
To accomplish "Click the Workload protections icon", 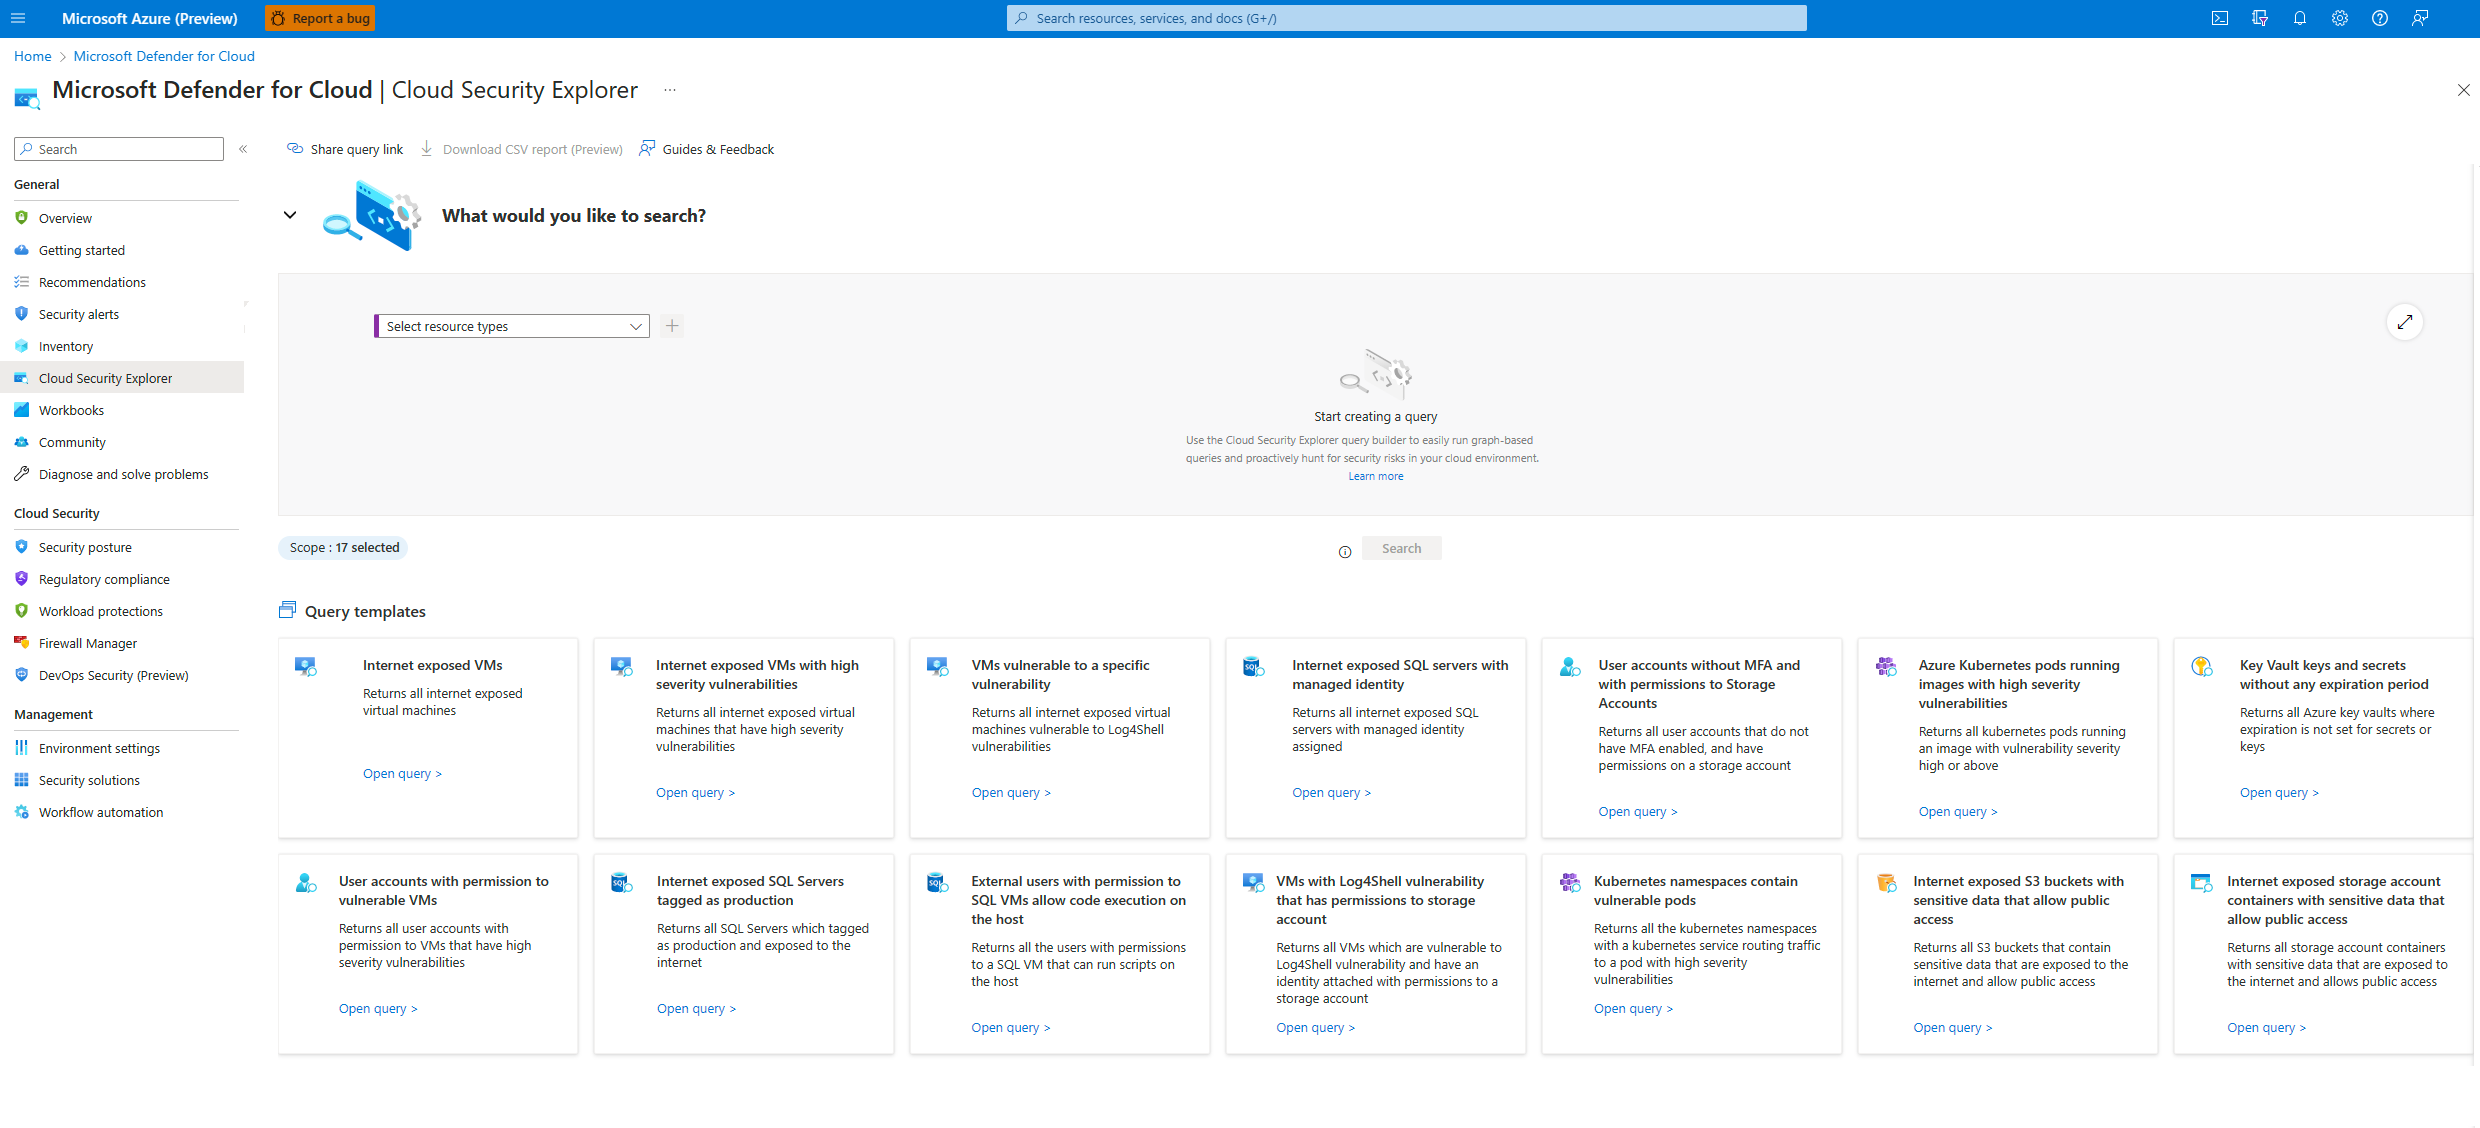I will pos(22,611).
